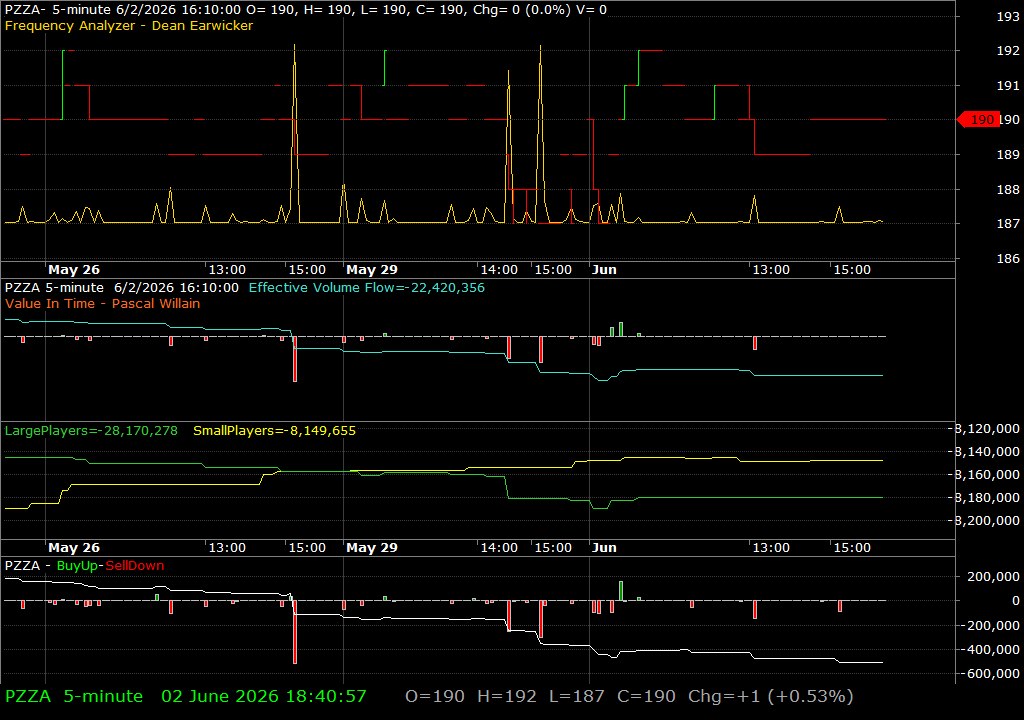The width and height of the screenshot is (1024, 720).
Task: Click Jun on the players pane time axis
Action: (x=604, y=548)
